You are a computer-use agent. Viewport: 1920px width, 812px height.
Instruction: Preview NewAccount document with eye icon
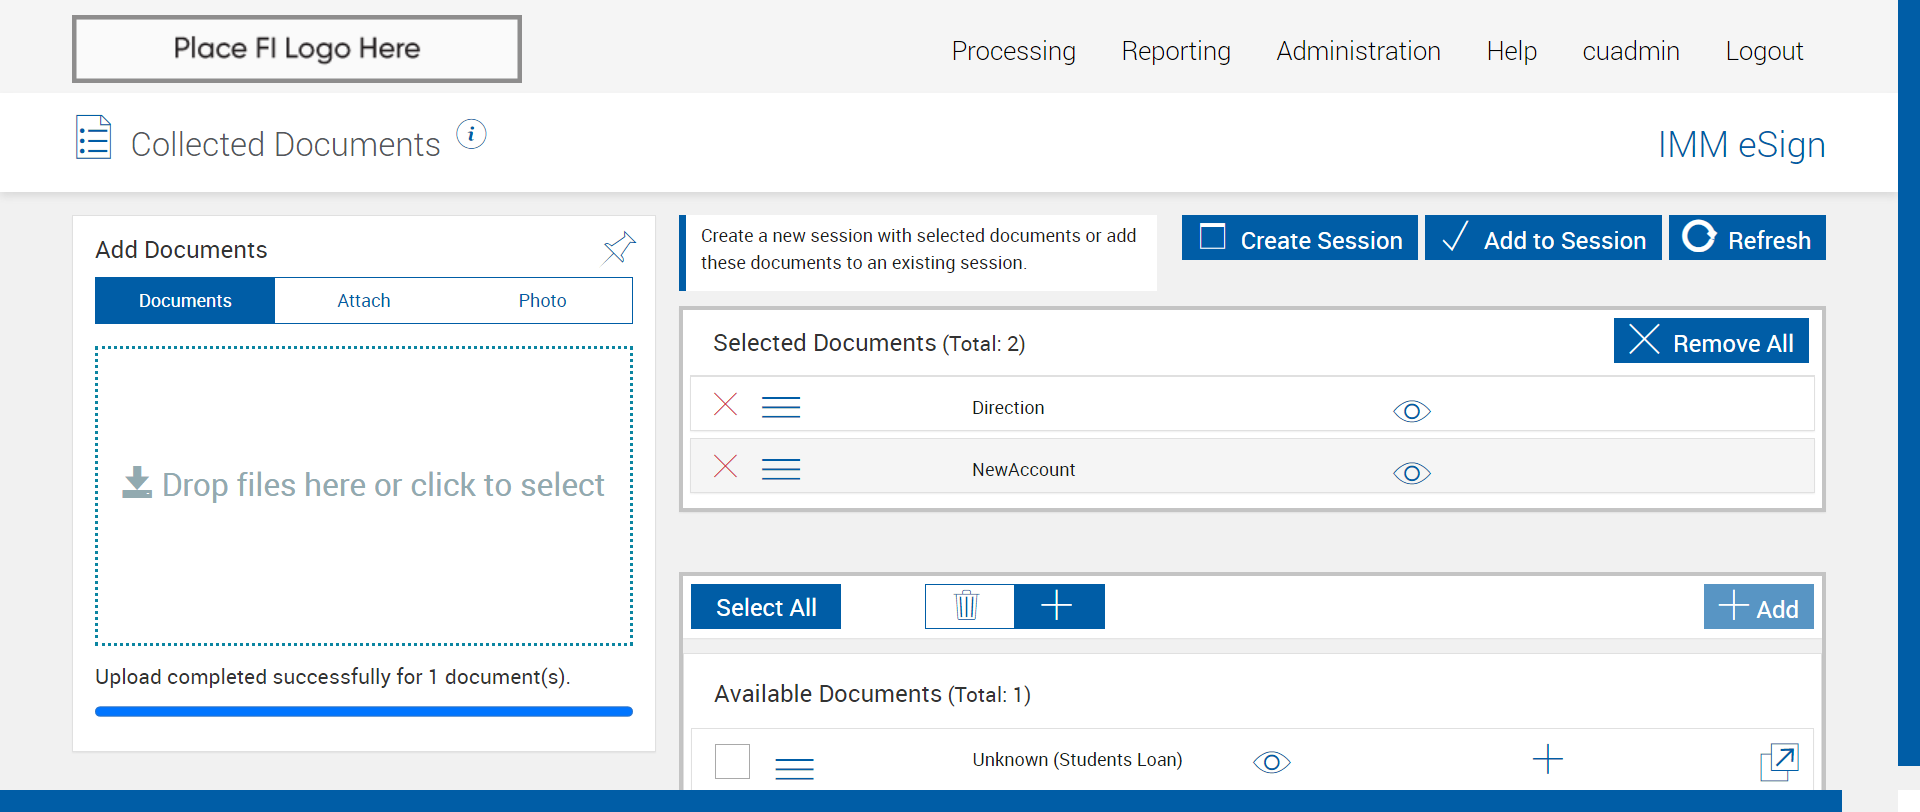(1411, 473)
